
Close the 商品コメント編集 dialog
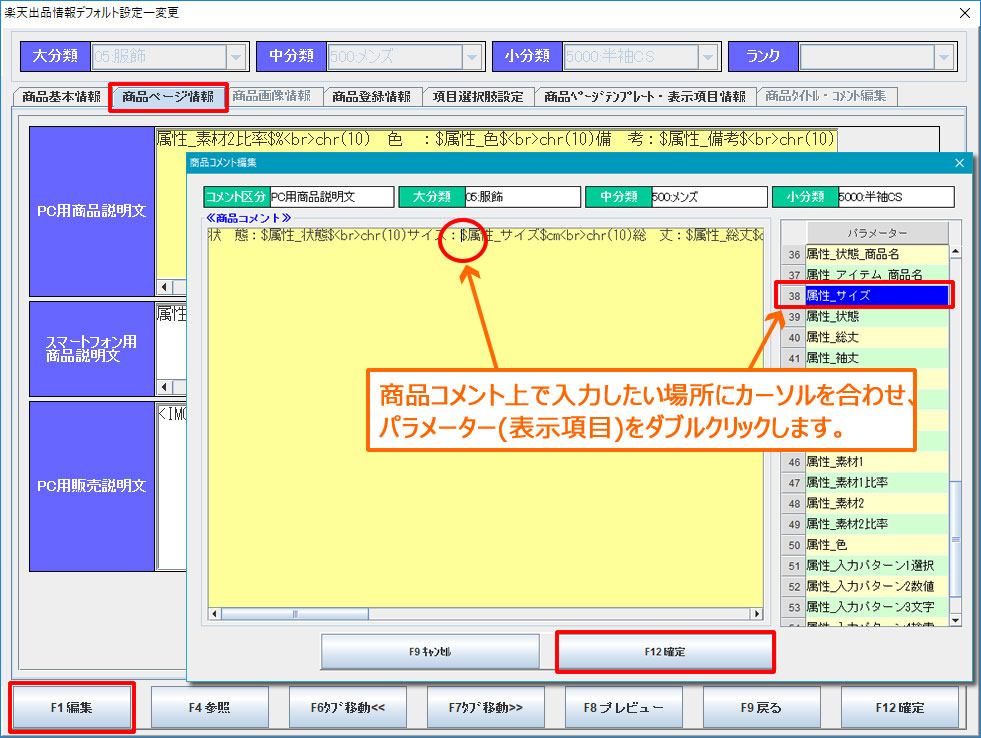tap(960, 162)
